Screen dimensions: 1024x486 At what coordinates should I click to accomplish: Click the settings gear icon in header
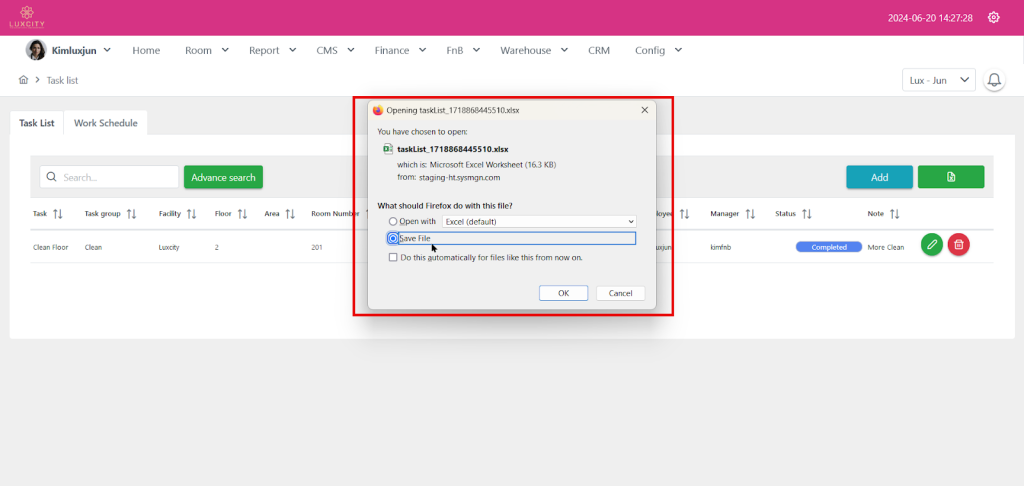[993, 17]
